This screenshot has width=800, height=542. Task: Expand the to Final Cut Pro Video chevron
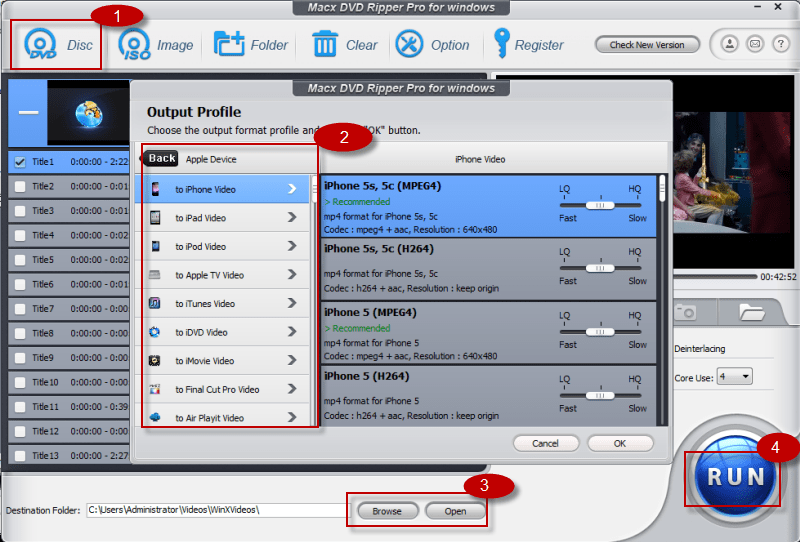pos(292,389)
